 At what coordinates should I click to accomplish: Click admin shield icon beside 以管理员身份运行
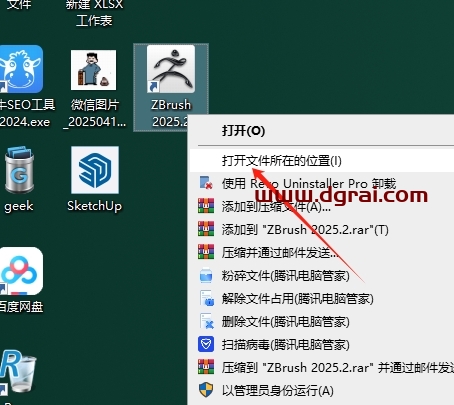(x=206, y=390)
